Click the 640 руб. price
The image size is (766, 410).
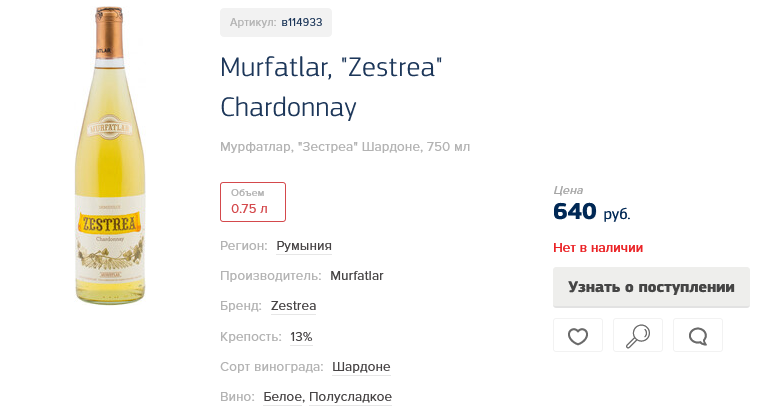591,212
